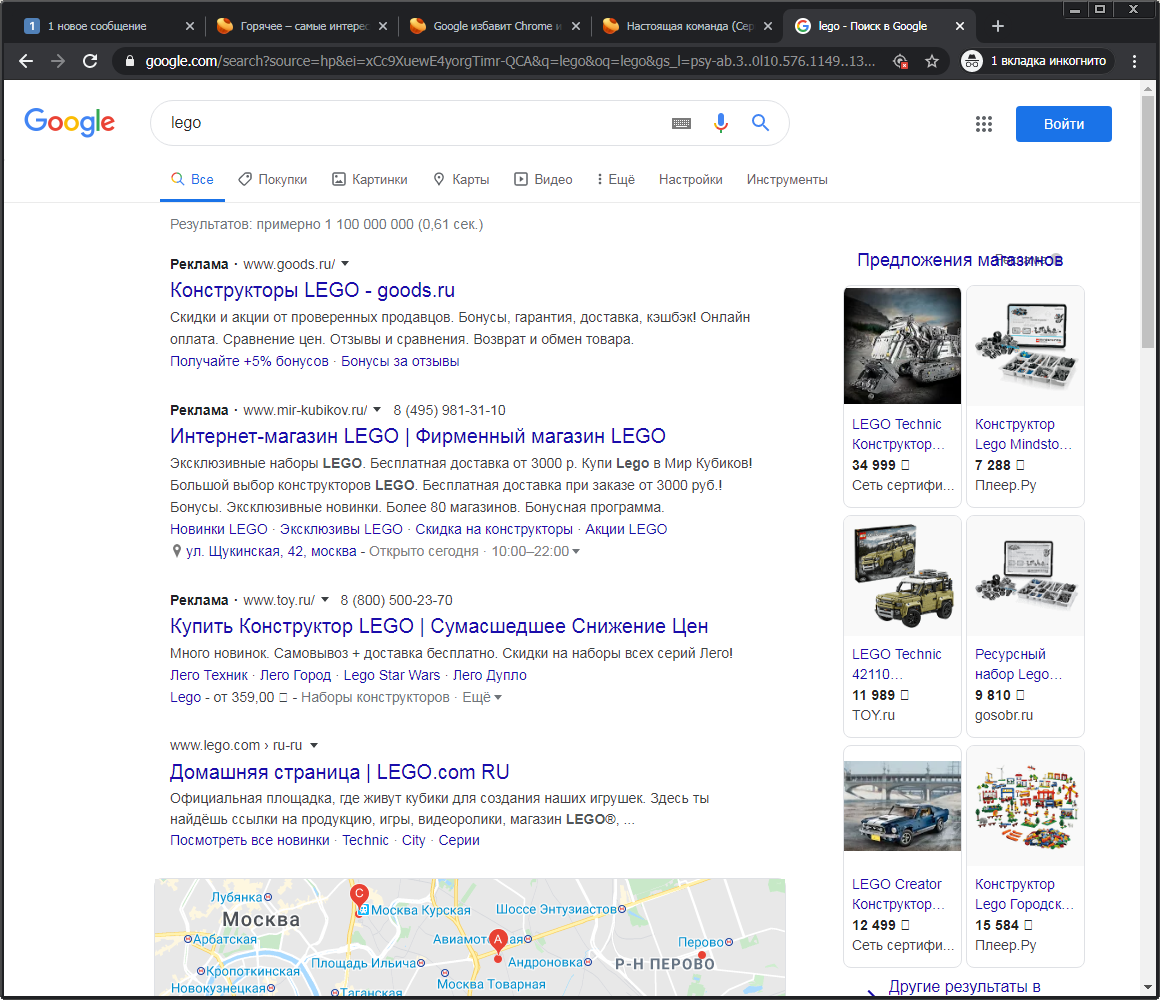Click the incognito profile icon
The height and width of the screenshot is (1000, 1160).
971,61
